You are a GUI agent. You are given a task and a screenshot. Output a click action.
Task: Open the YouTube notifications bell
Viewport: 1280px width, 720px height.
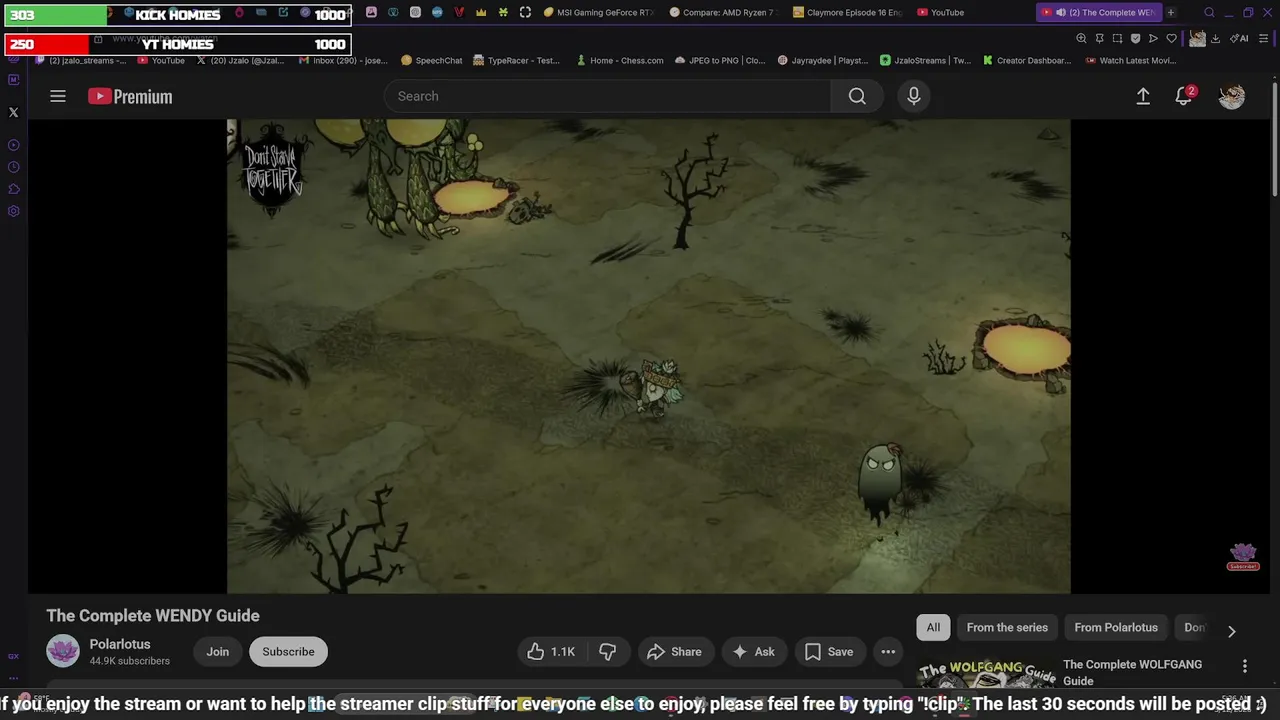coord(1184,96)
